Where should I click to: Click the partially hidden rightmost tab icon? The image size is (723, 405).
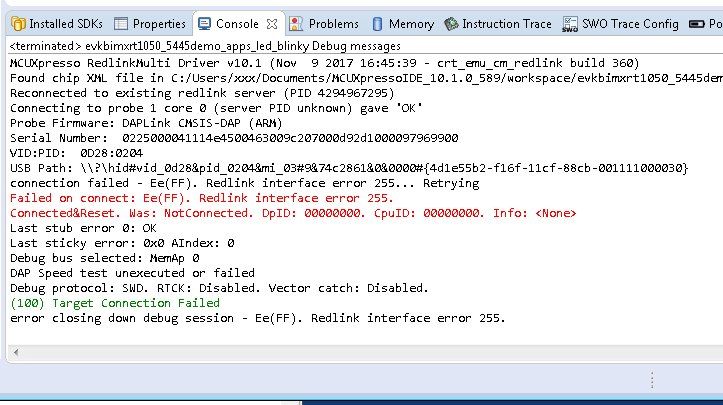[699, 23]
